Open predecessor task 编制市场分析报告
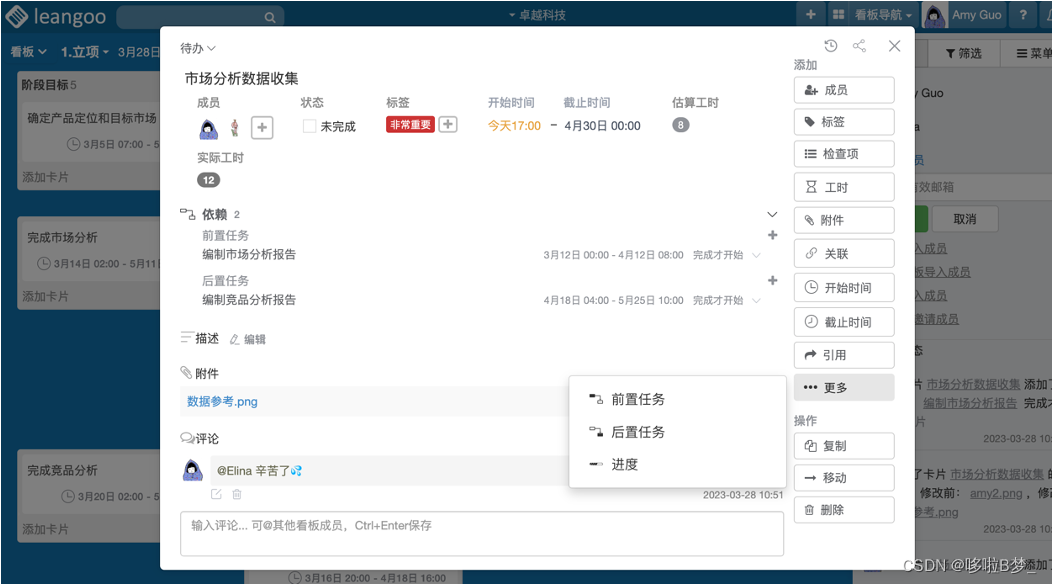 pos(249,254)
